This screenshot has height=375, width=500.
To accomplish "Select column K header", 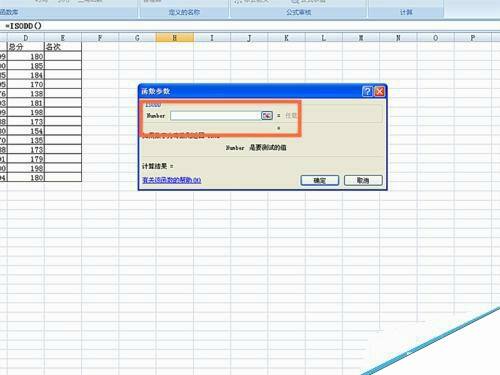I will [x=286, y=38].
